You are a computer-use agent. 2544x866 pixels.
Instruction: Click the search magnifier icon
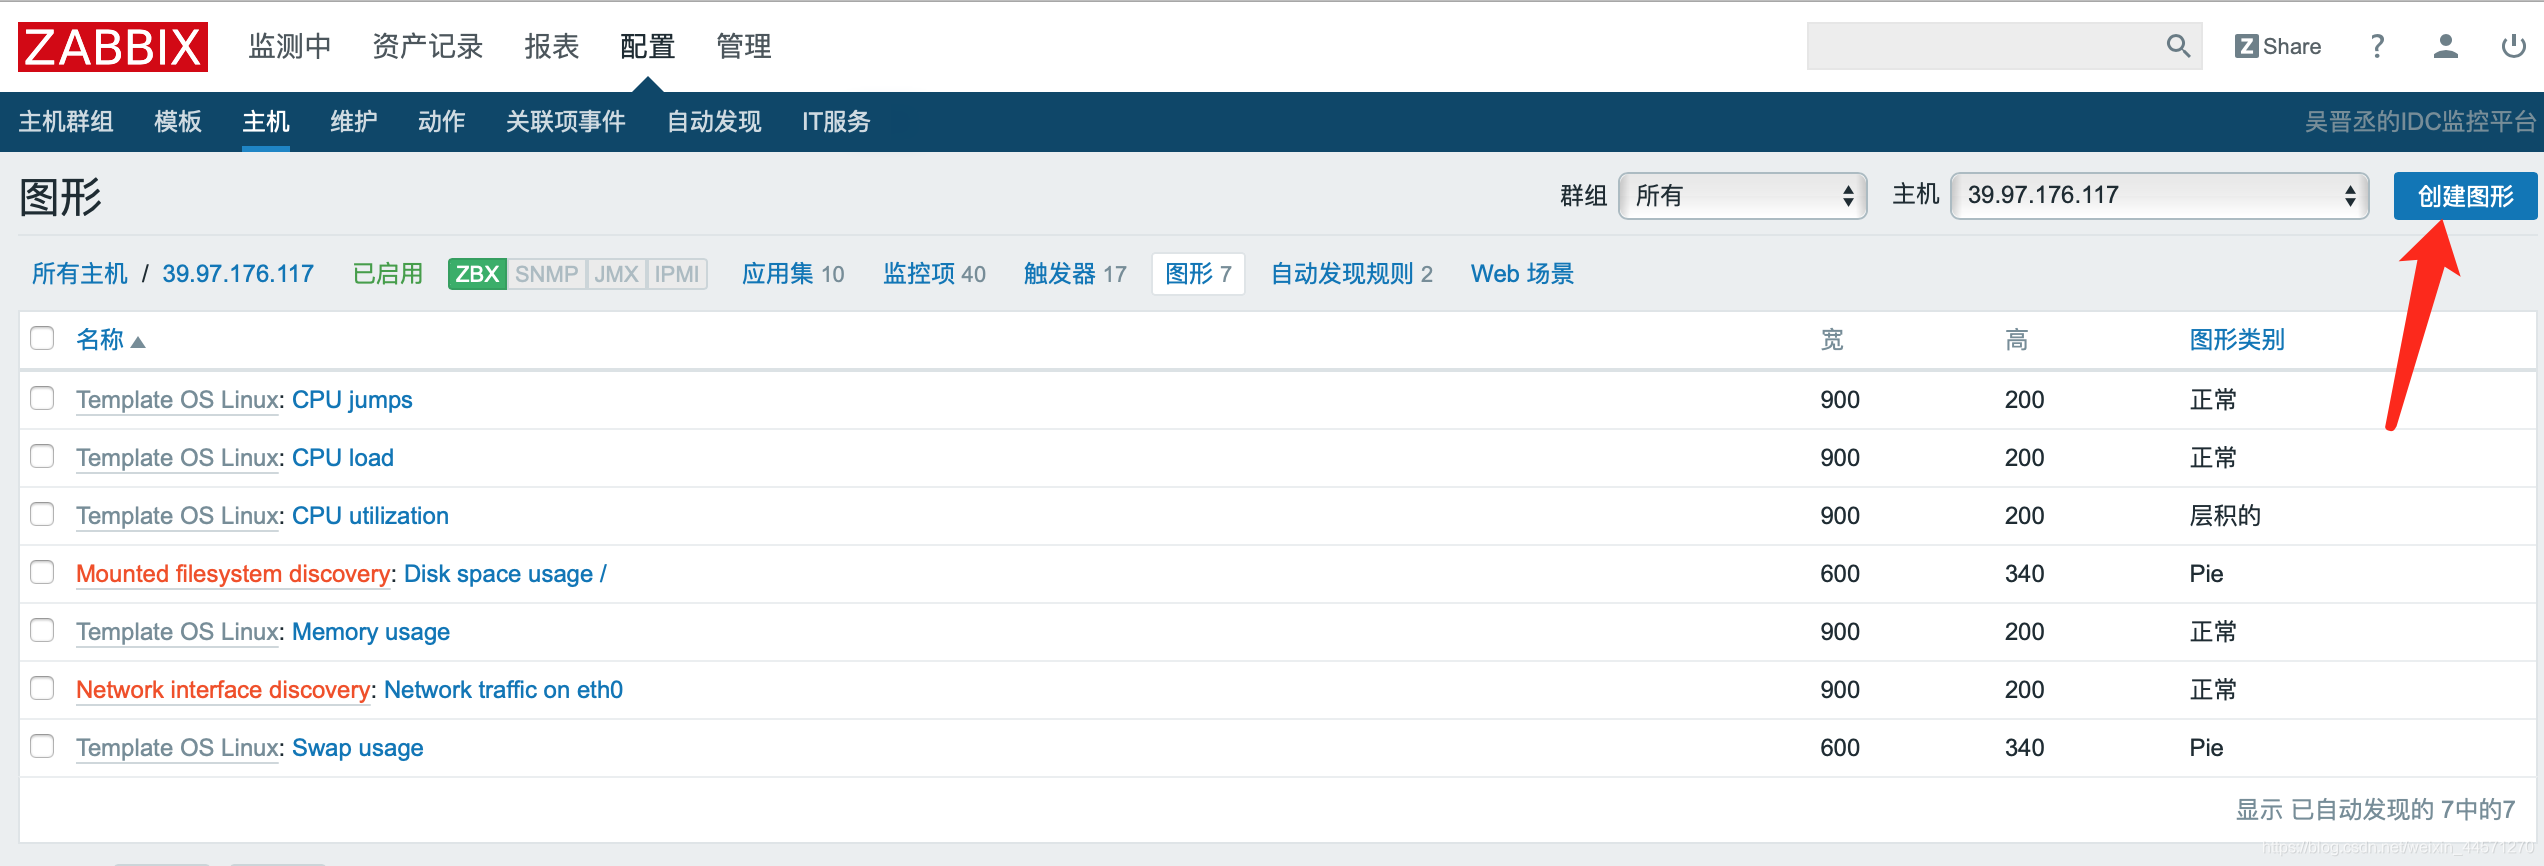[x=2178, y=46]
